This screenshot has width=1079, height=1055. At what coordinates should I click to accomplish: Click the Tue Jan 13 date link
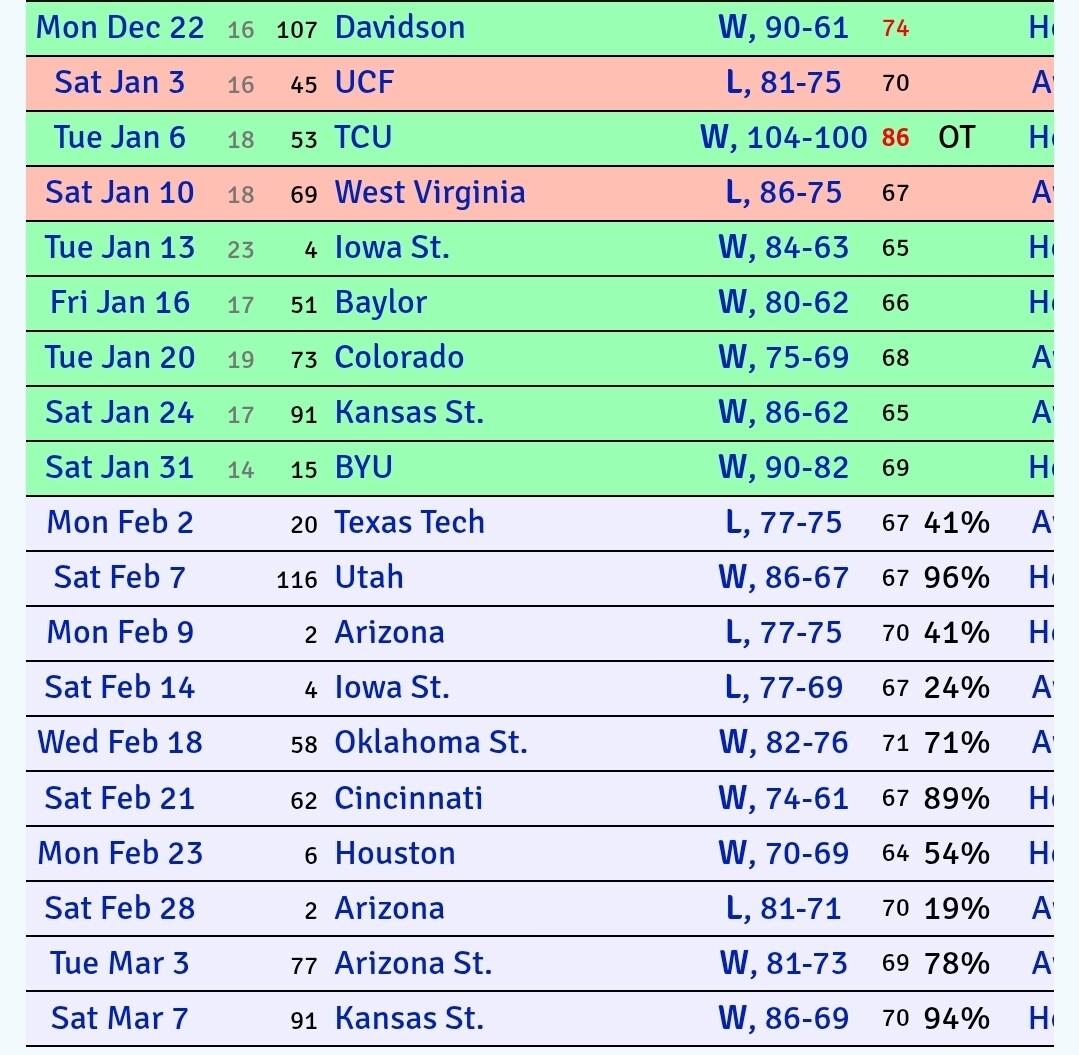pyautogui.click(x=120, y=247)
